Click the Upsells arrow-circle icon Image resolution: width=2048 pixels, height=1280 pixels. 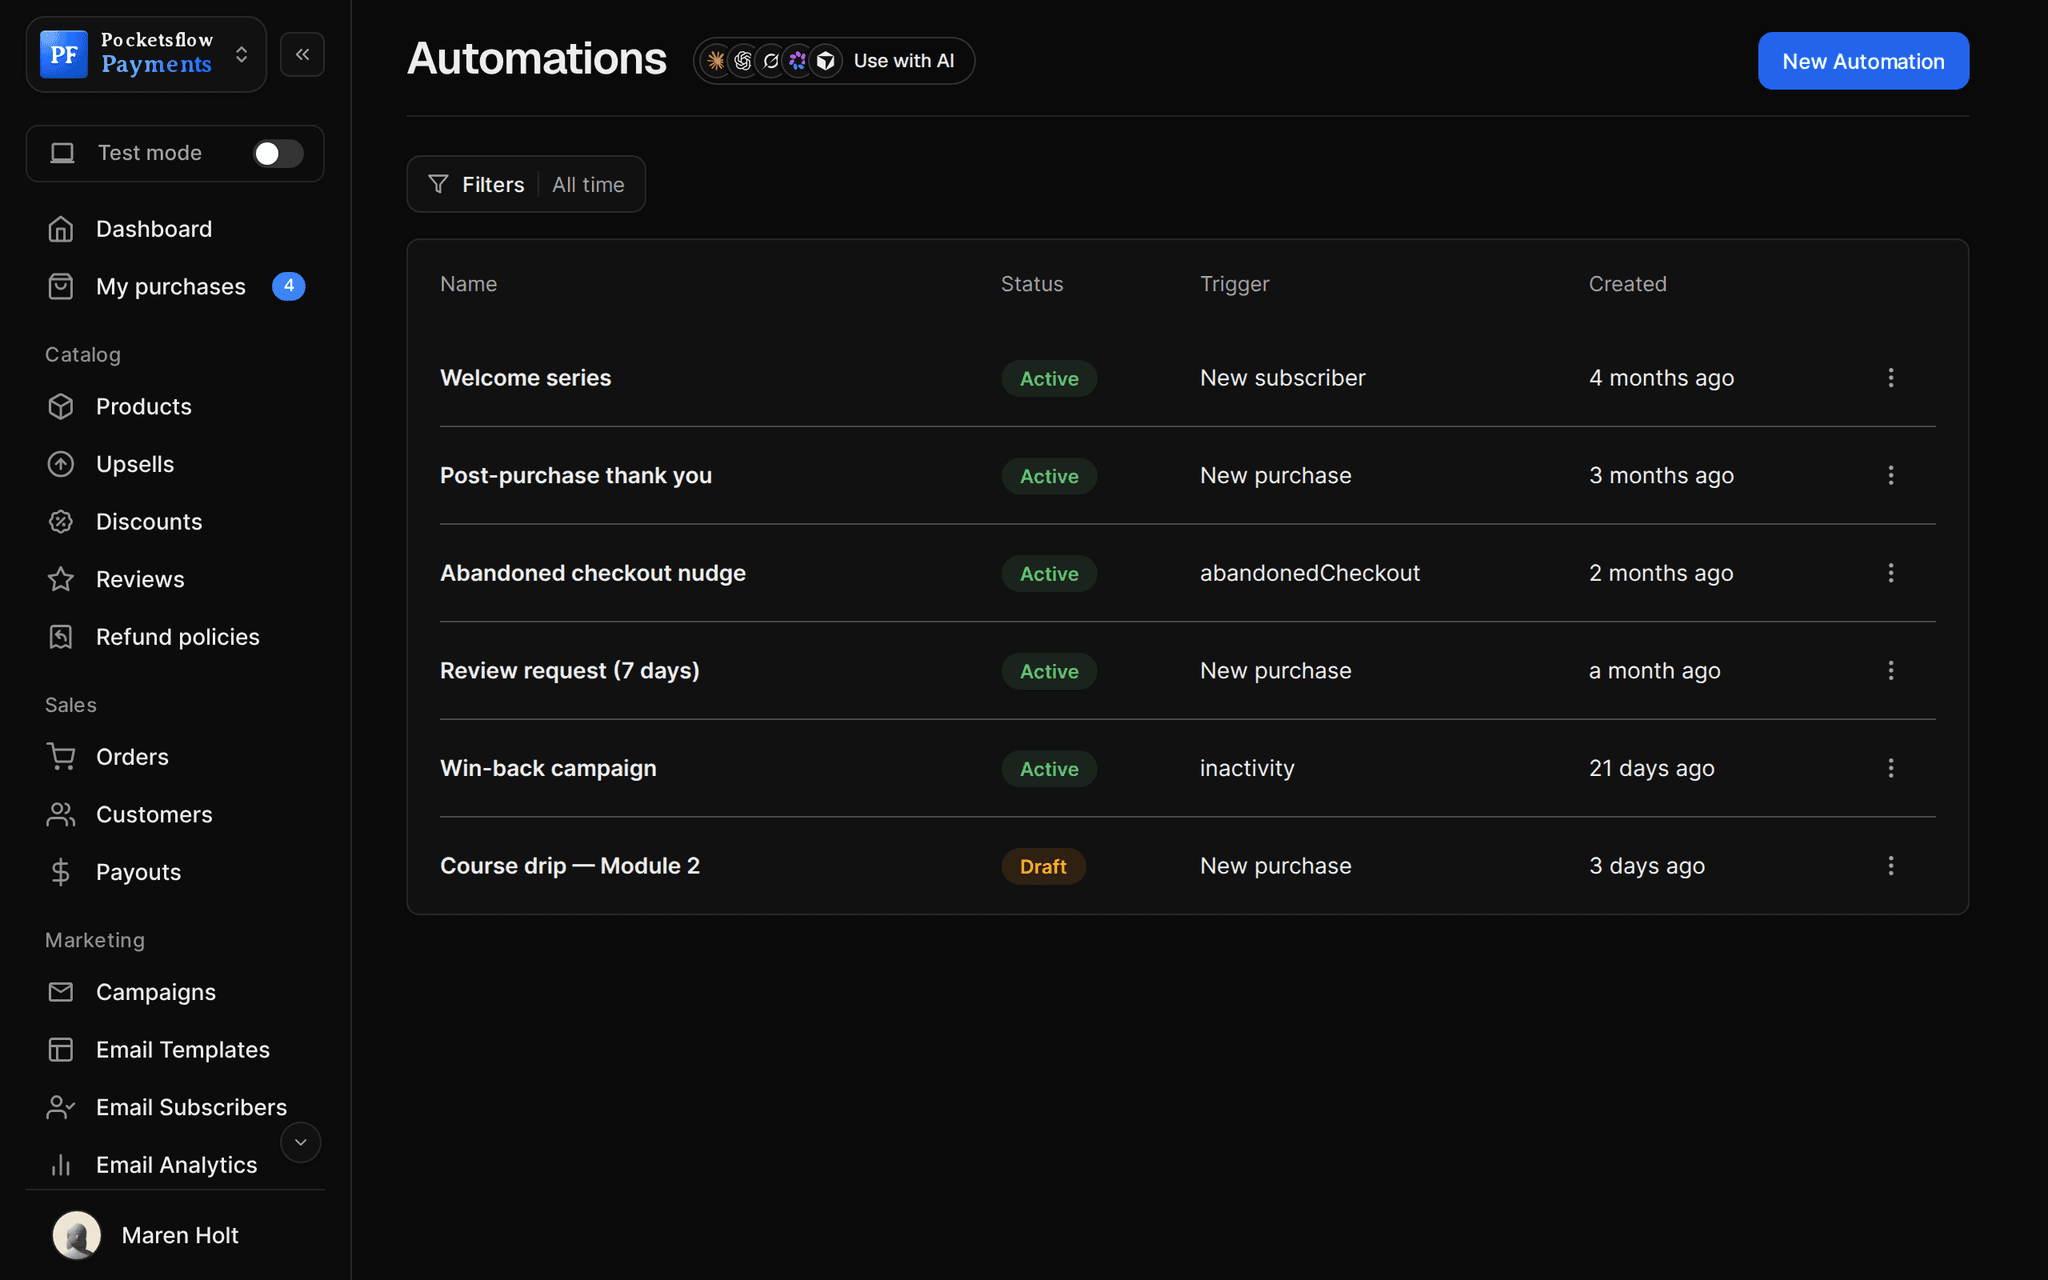(61, 464)
